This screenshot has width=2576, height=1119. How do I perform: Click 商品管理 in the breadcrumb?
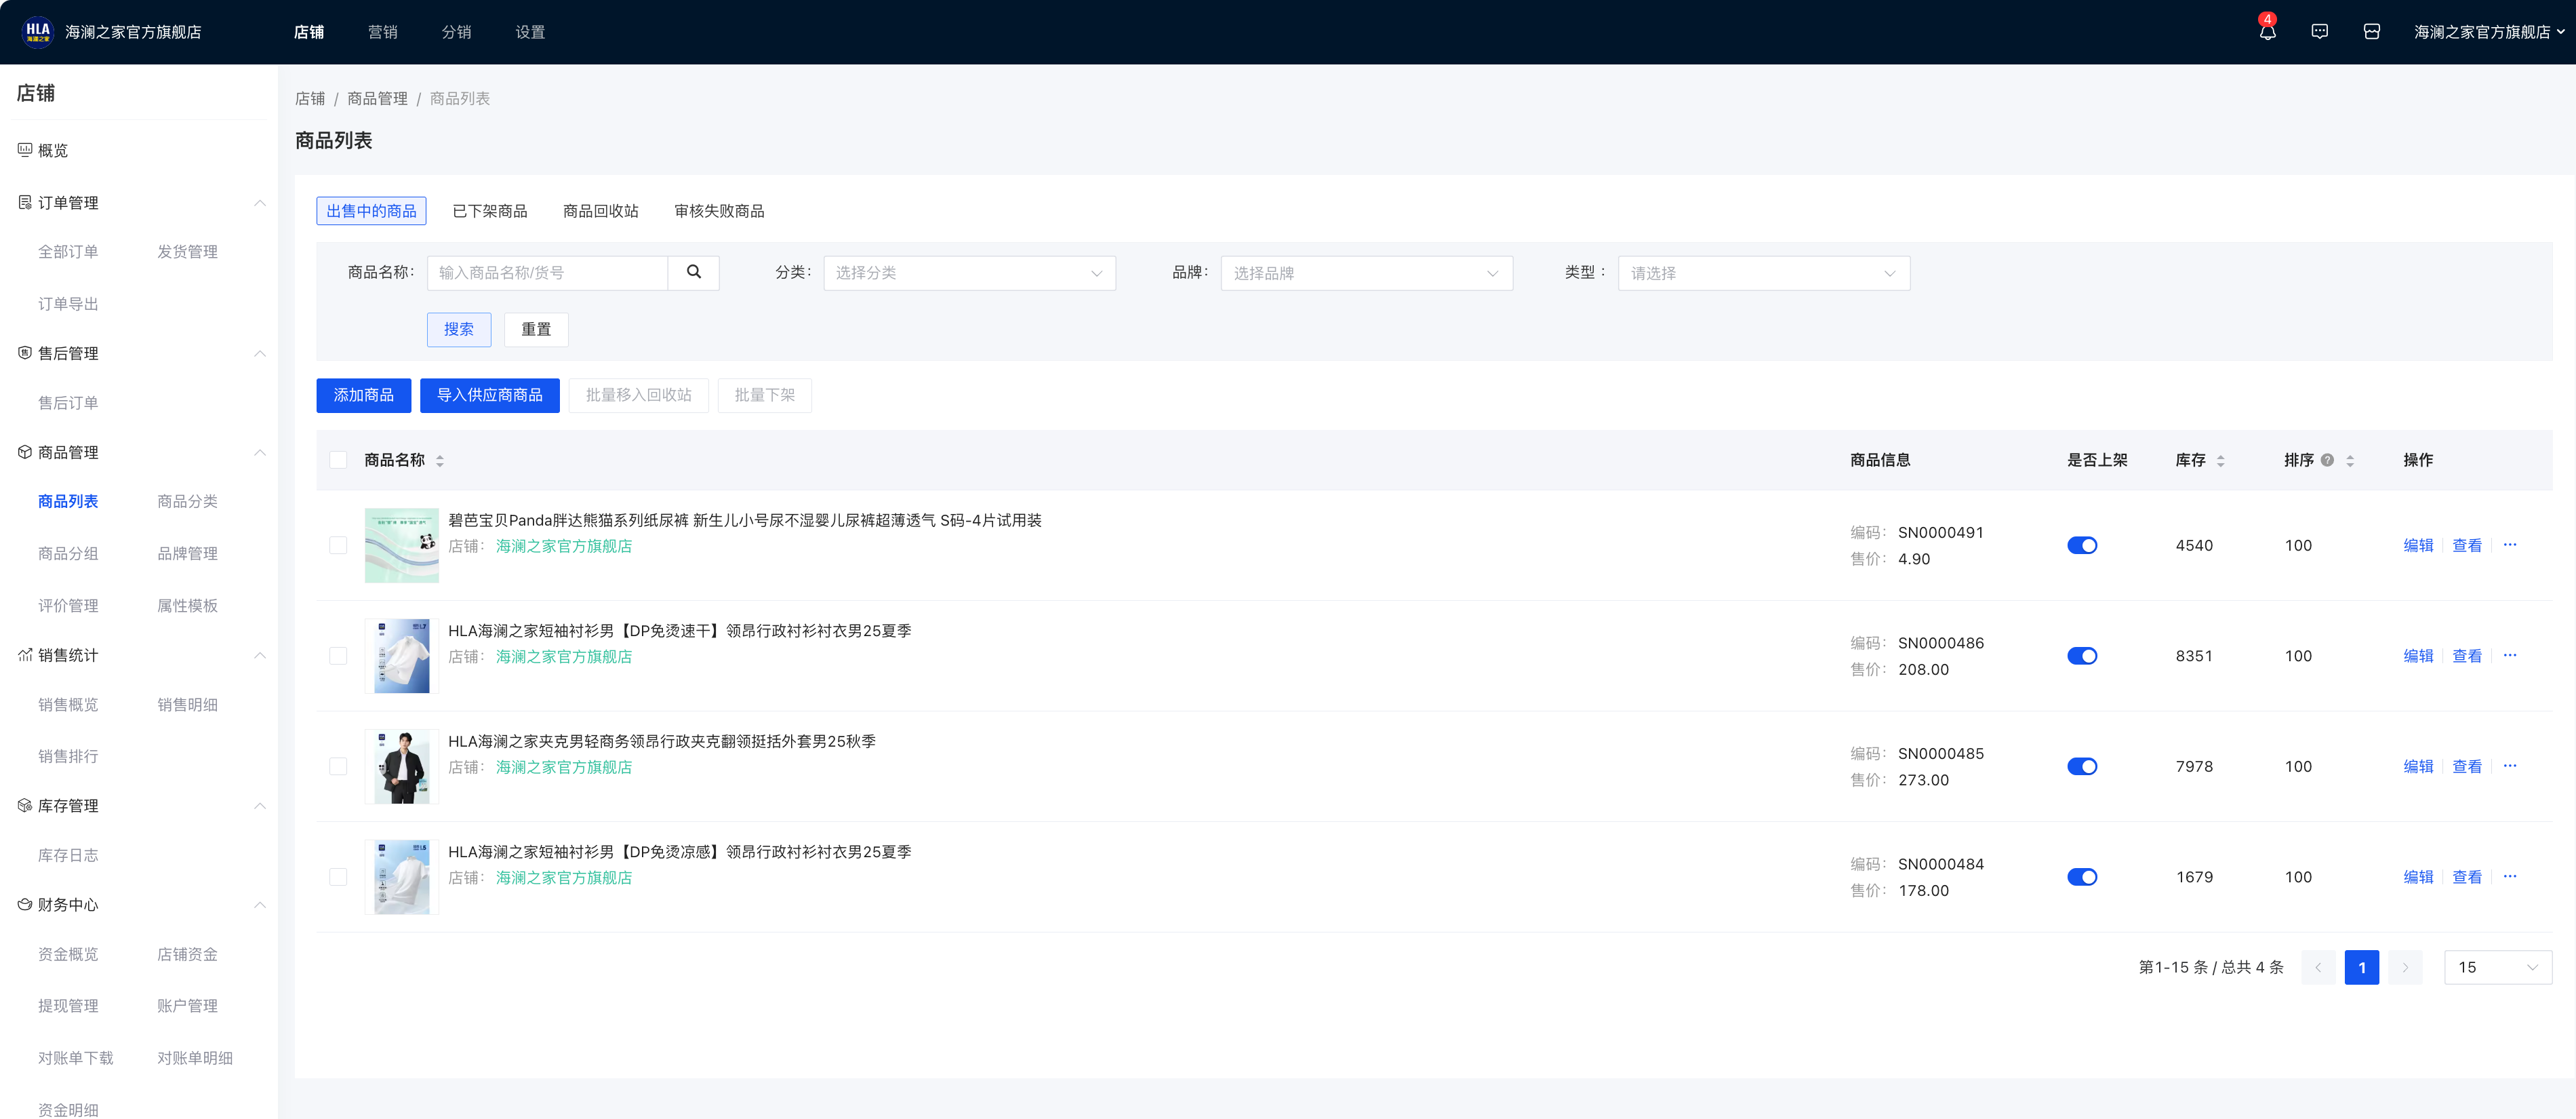377,98
